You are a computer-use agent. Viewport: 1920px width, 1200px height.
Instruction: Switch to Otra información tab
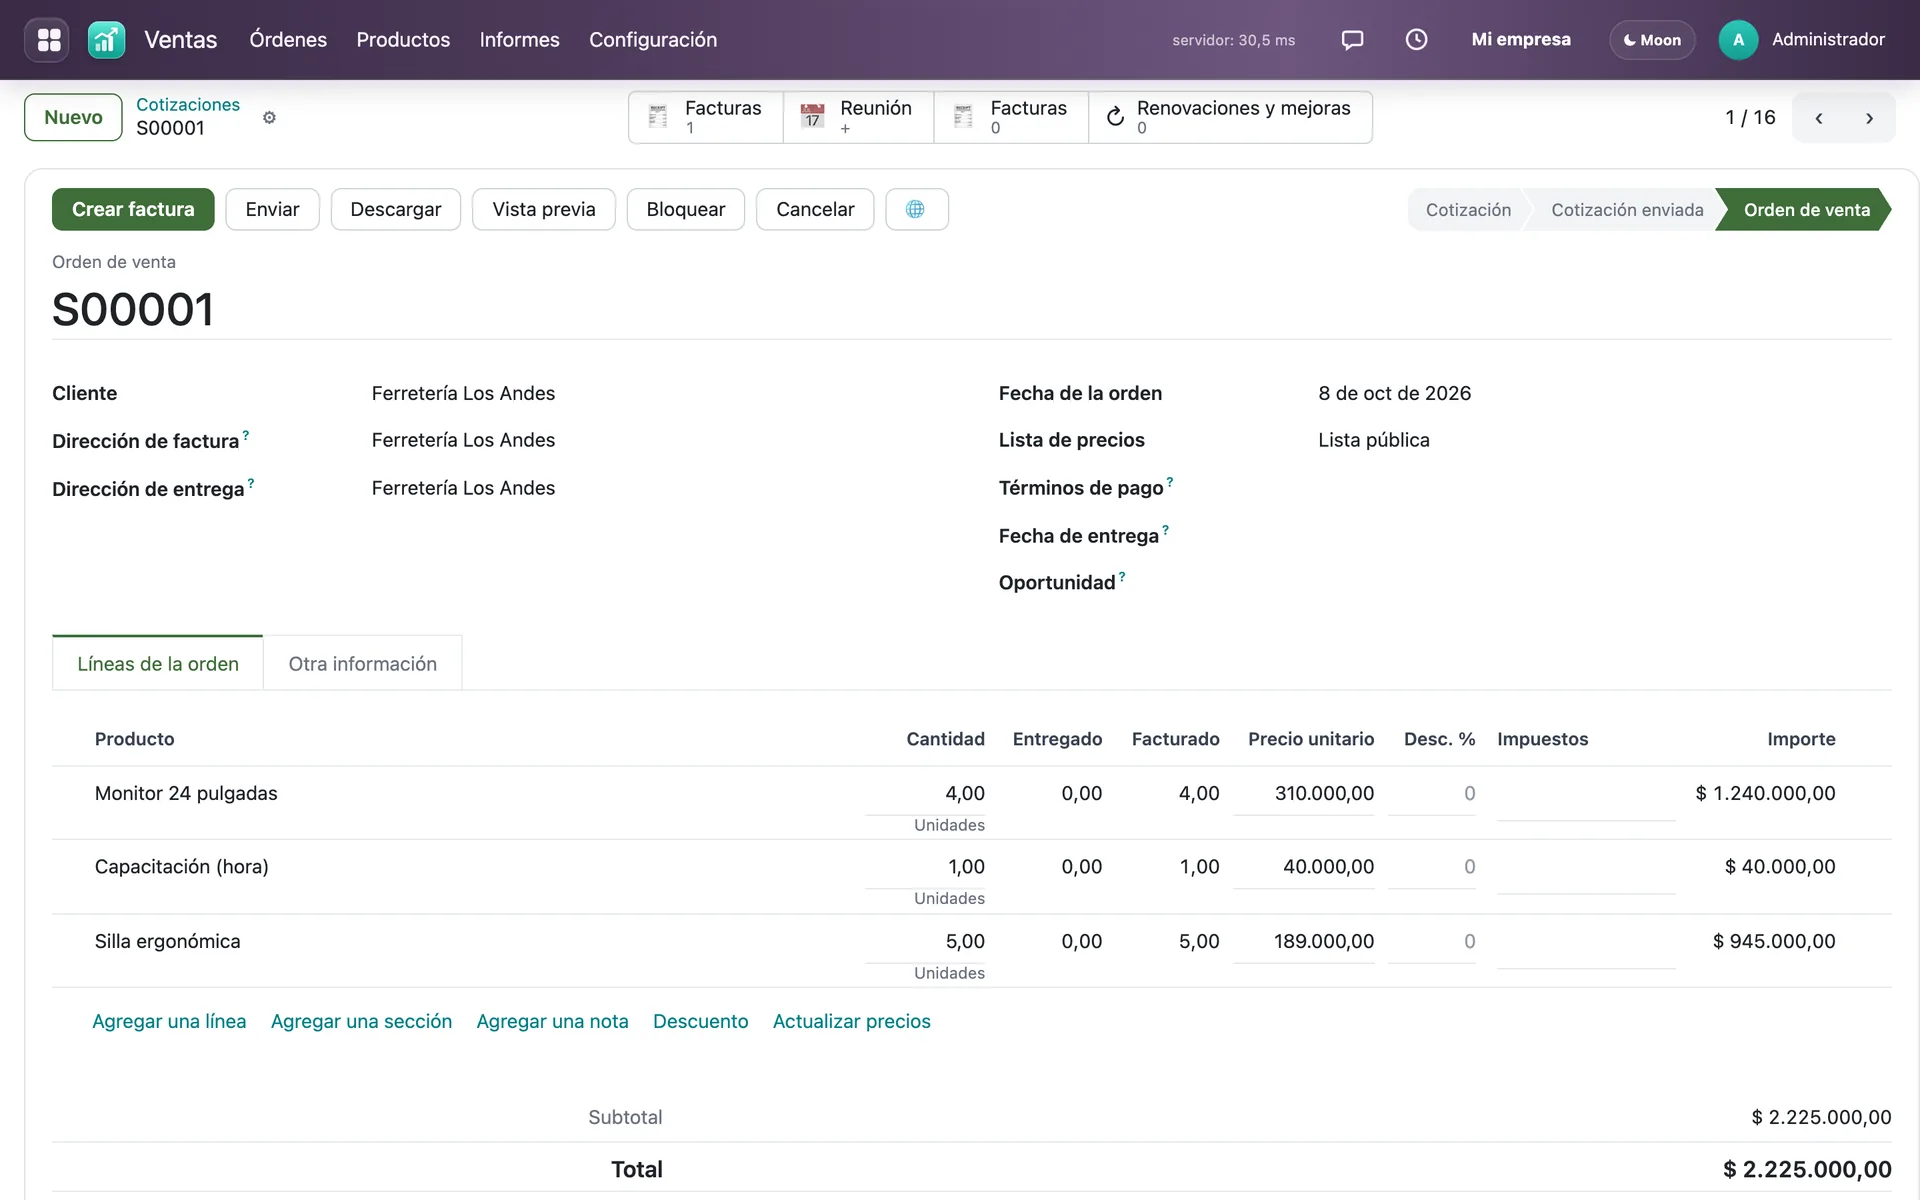pos(363,664)
